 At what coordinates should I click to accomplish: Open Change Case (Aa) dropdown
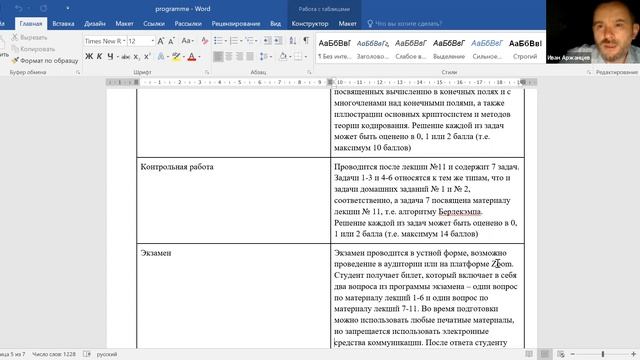tap(187, 41)
